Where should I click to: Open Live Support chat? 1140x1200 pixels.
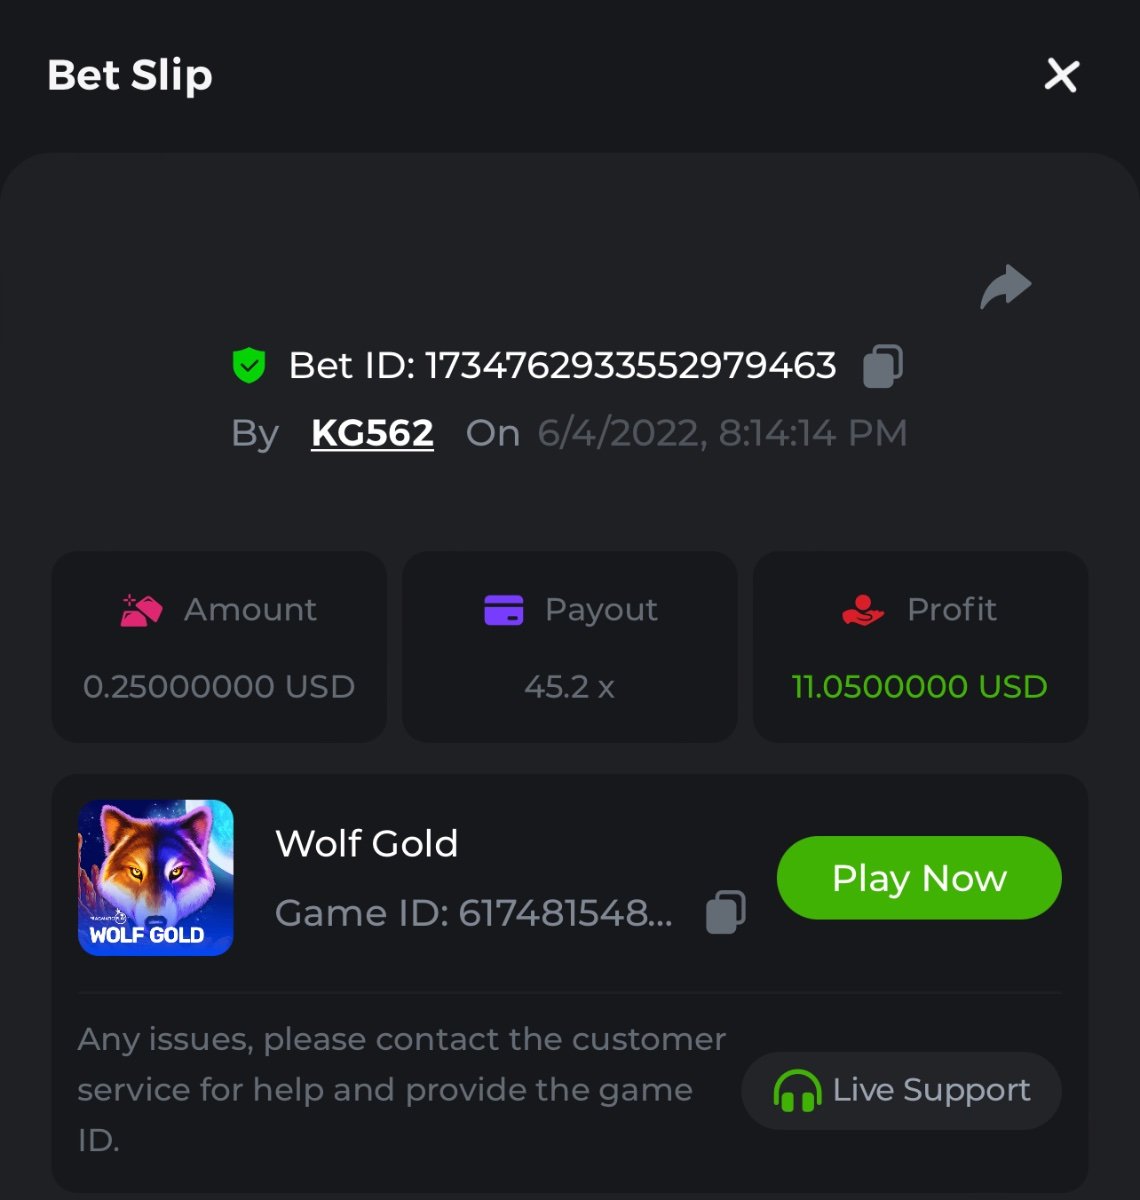click(x=901, y=1091)
